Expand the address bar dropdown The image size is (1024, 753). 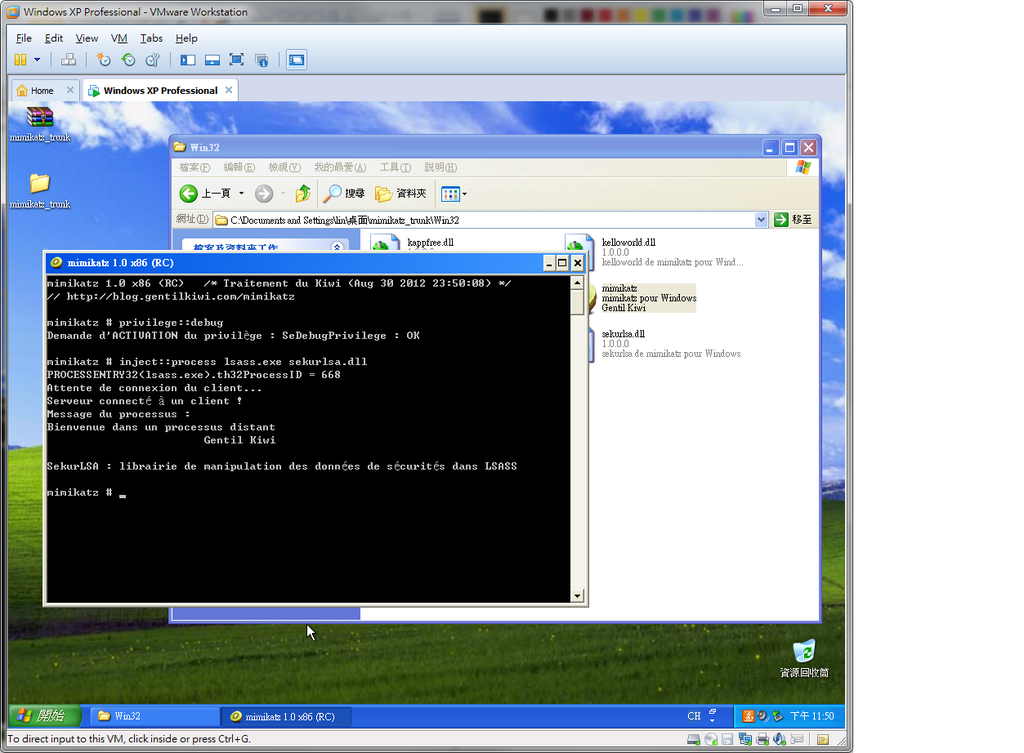[761, 220]
